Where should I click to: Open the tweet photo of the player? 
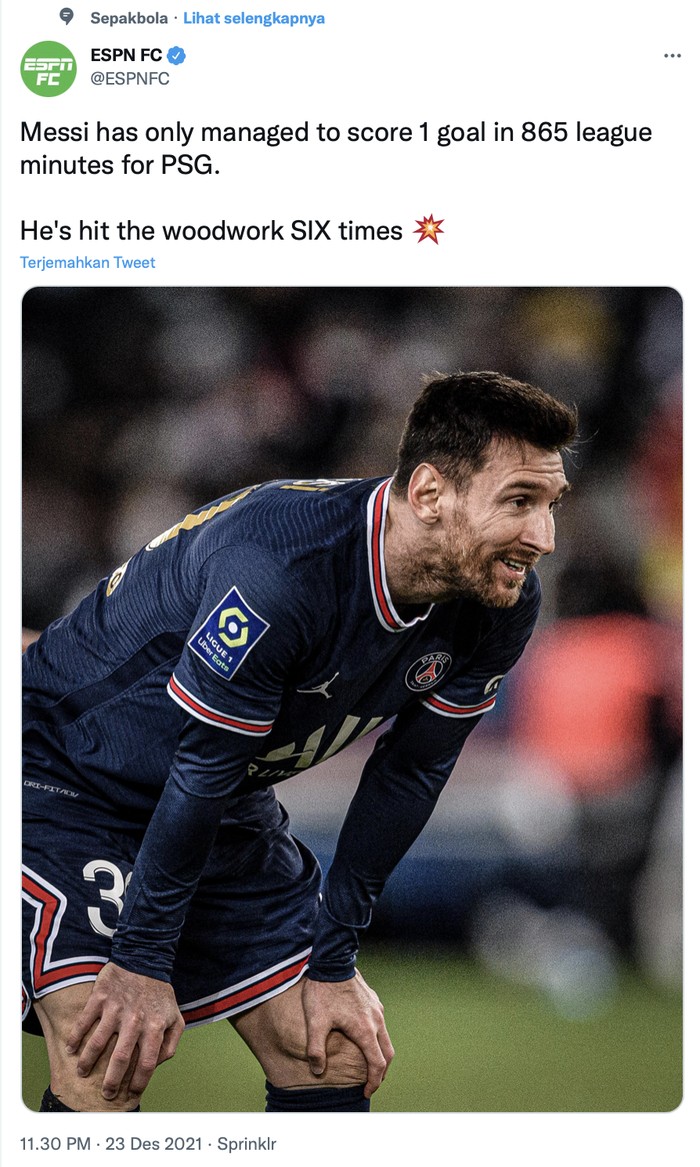click(352, 698)
